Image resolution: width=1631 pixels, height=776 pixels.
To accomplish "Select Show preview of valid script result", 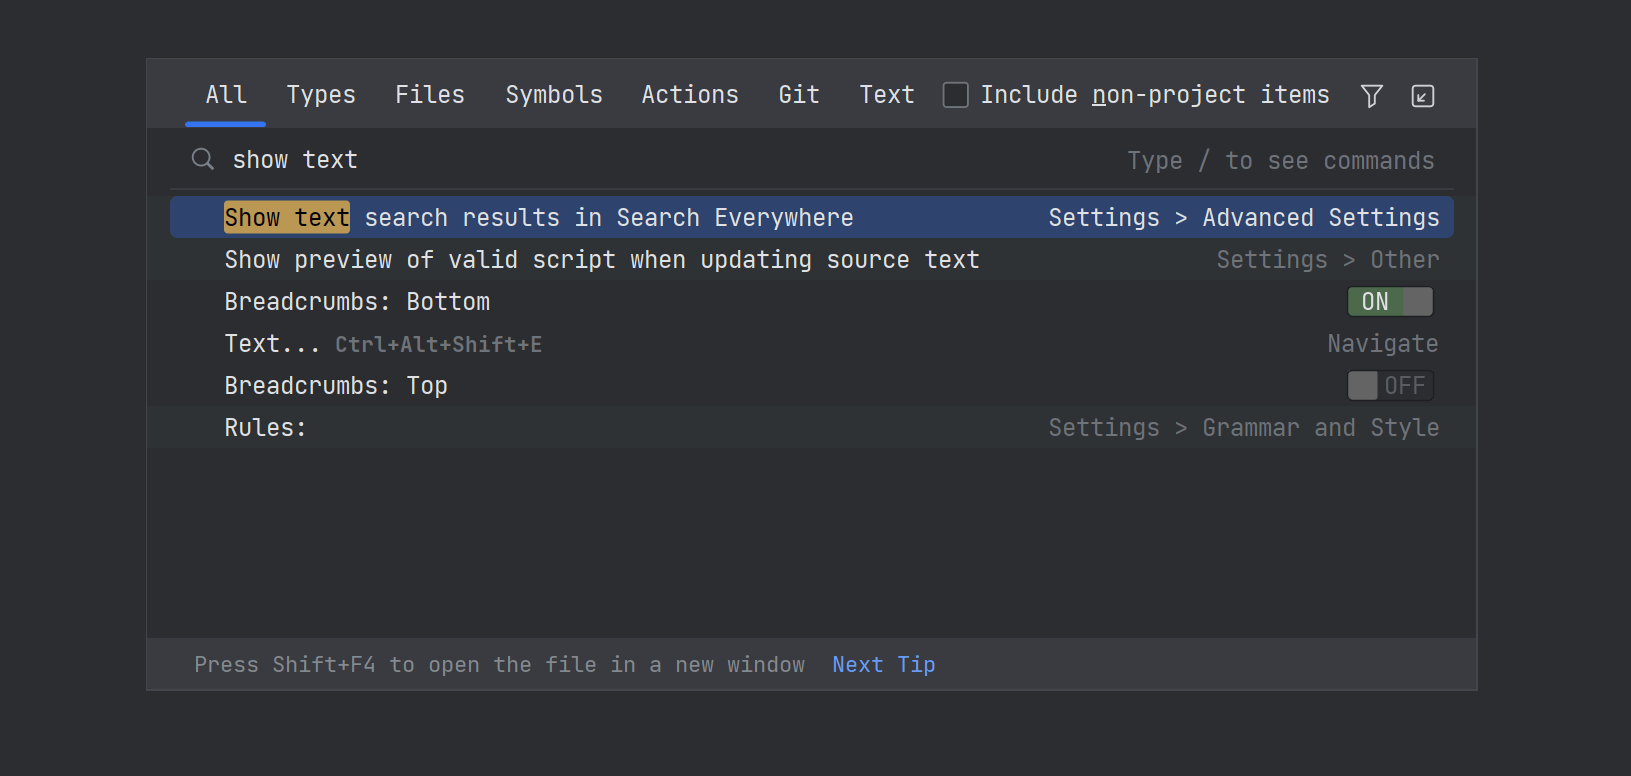I will coord(602,260).
